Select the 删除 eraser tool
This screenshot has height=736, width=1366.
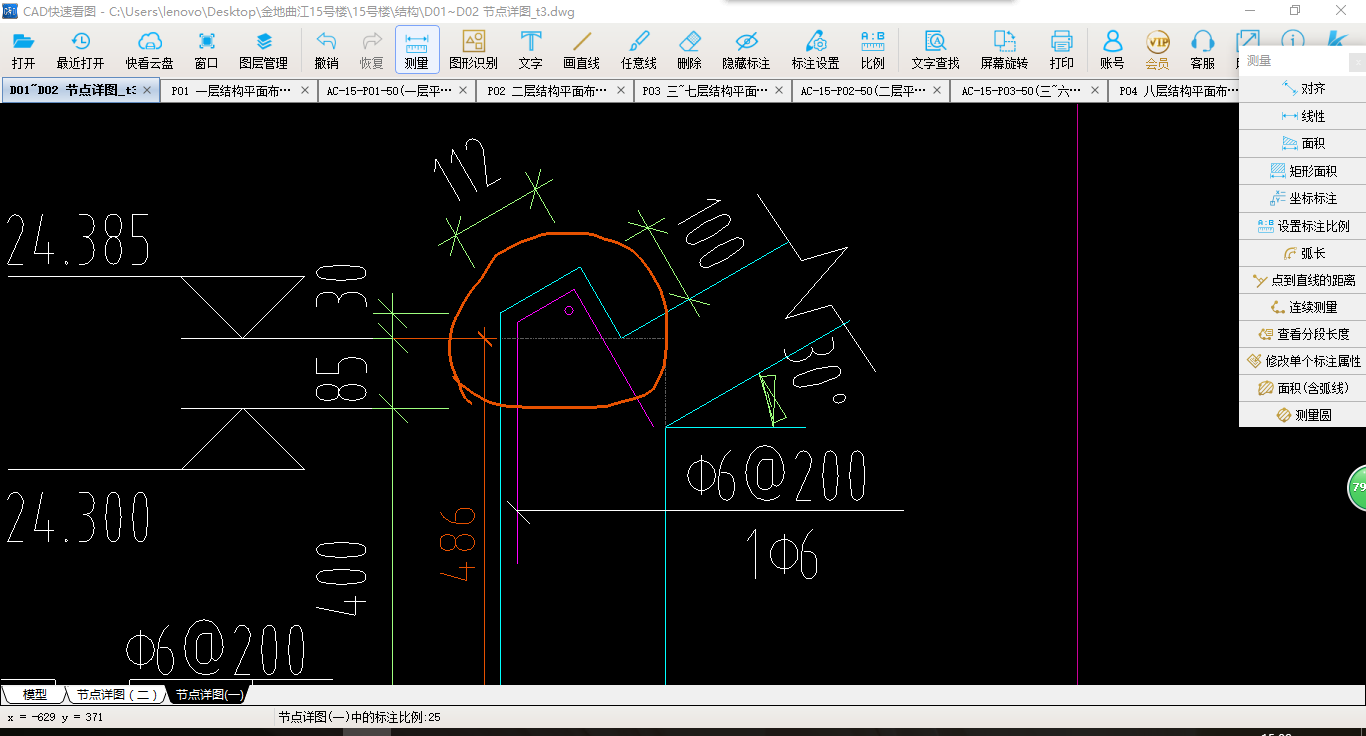point(689,49)
